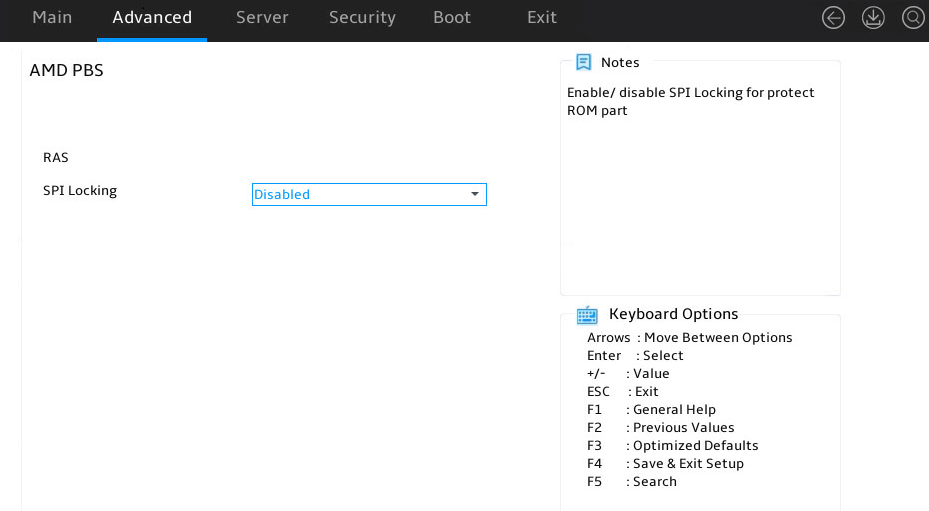The width and height of the screenshot is (929, 511).
Task: Select the SPI Locking label
Action: (80, 191)
